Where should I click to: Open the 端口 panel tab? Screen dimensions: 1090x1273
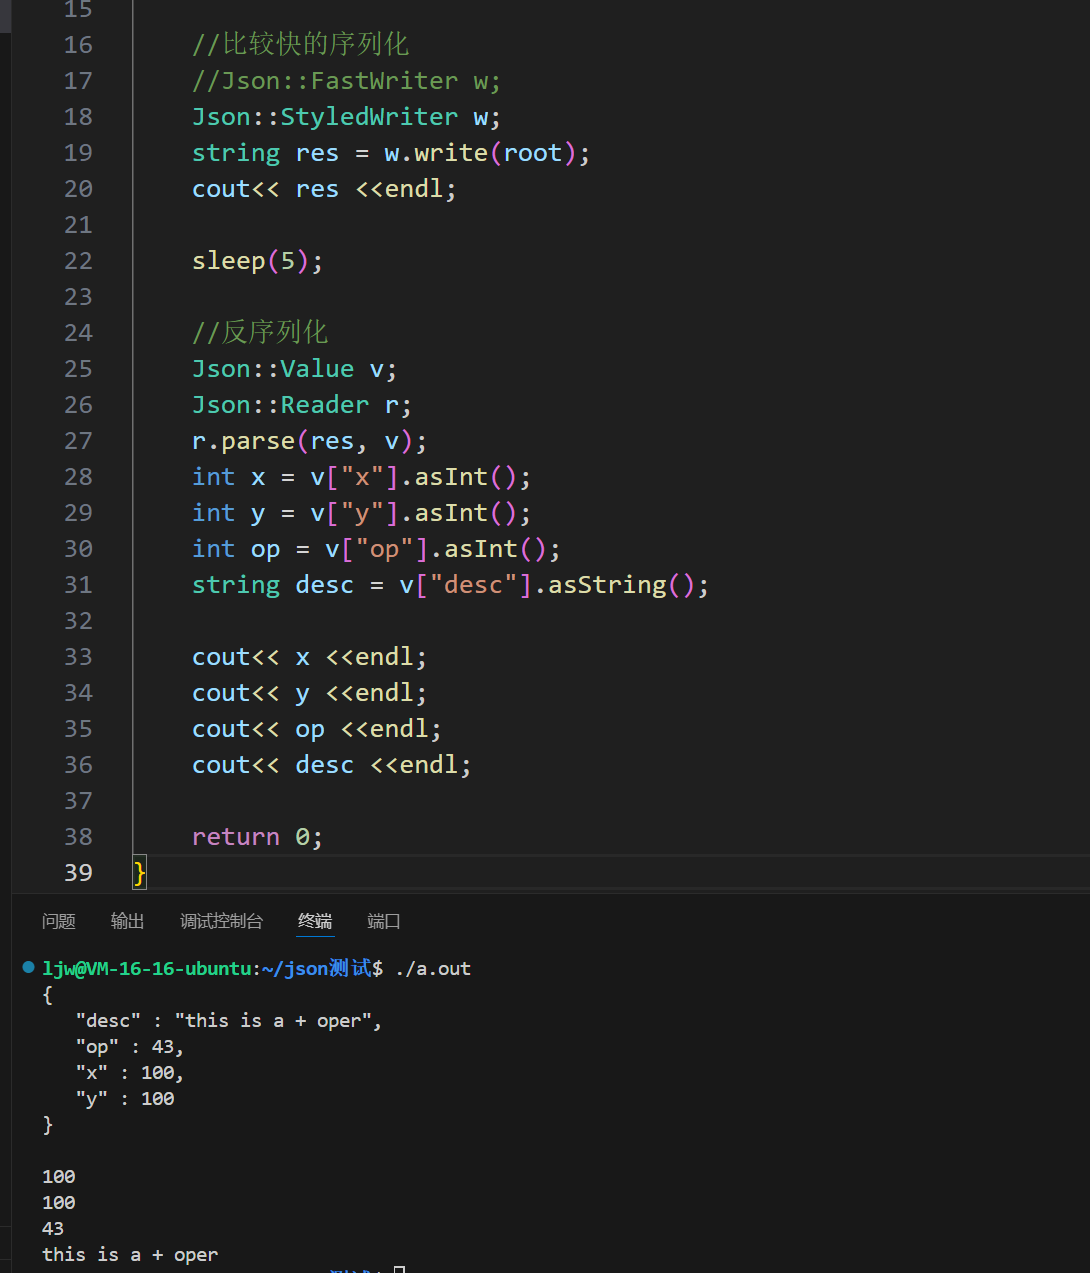384,921
